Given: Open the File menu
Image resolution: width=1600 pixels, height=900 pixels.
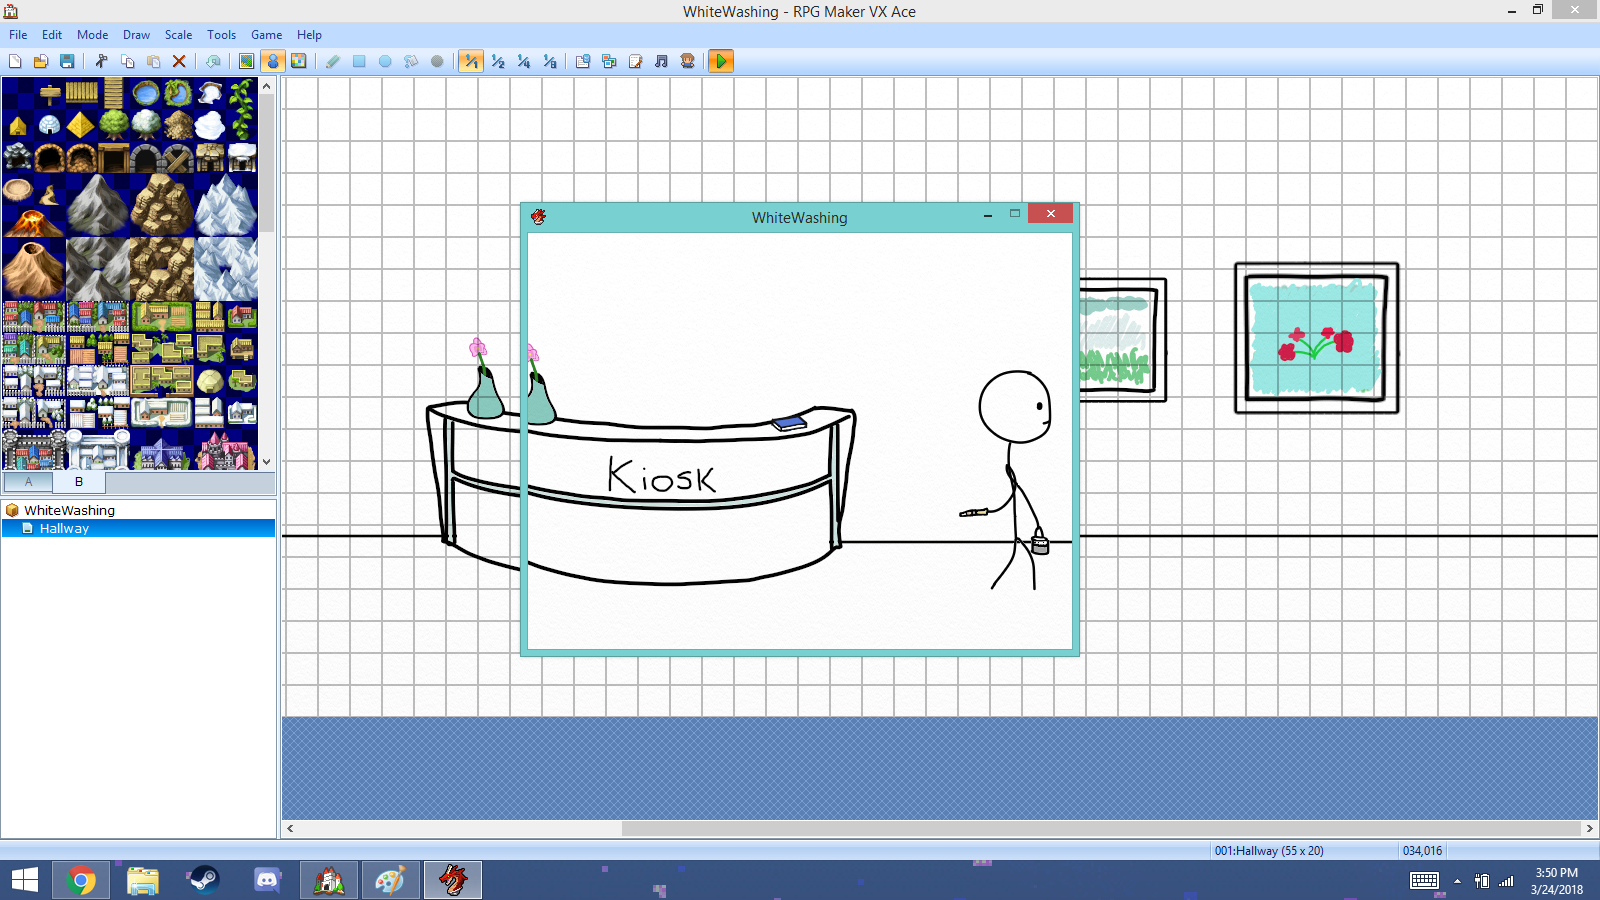Looking at the screenshot, I should click(x=18, y=35).
